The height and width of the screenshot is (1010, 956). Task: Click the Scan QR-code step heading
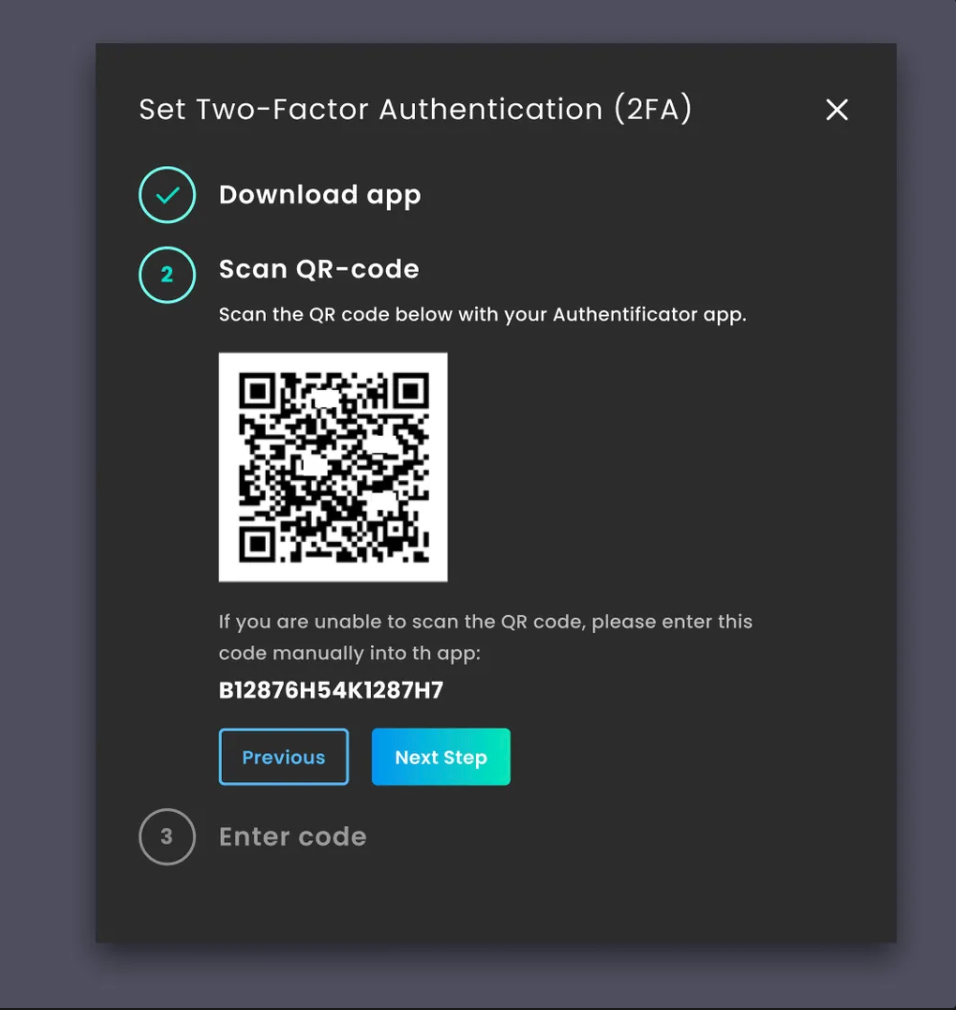tap(319, 269)
